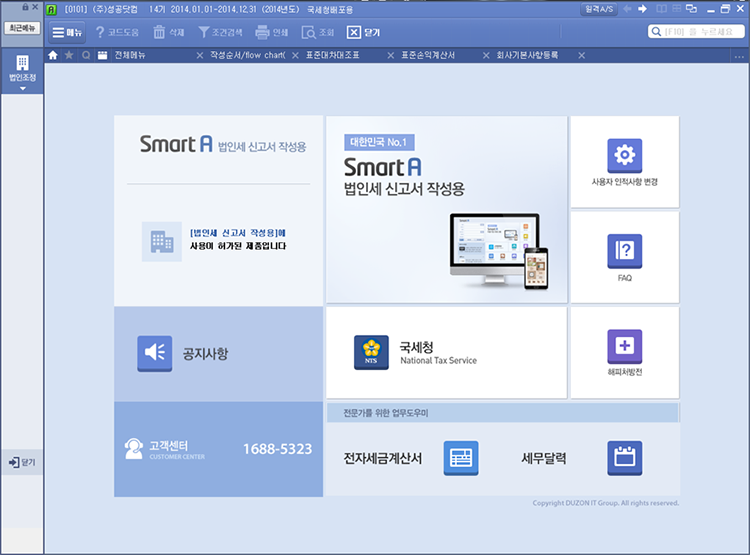Close the 작성순서/flow chart tab
Screen dimensions: 750x555
296,56
